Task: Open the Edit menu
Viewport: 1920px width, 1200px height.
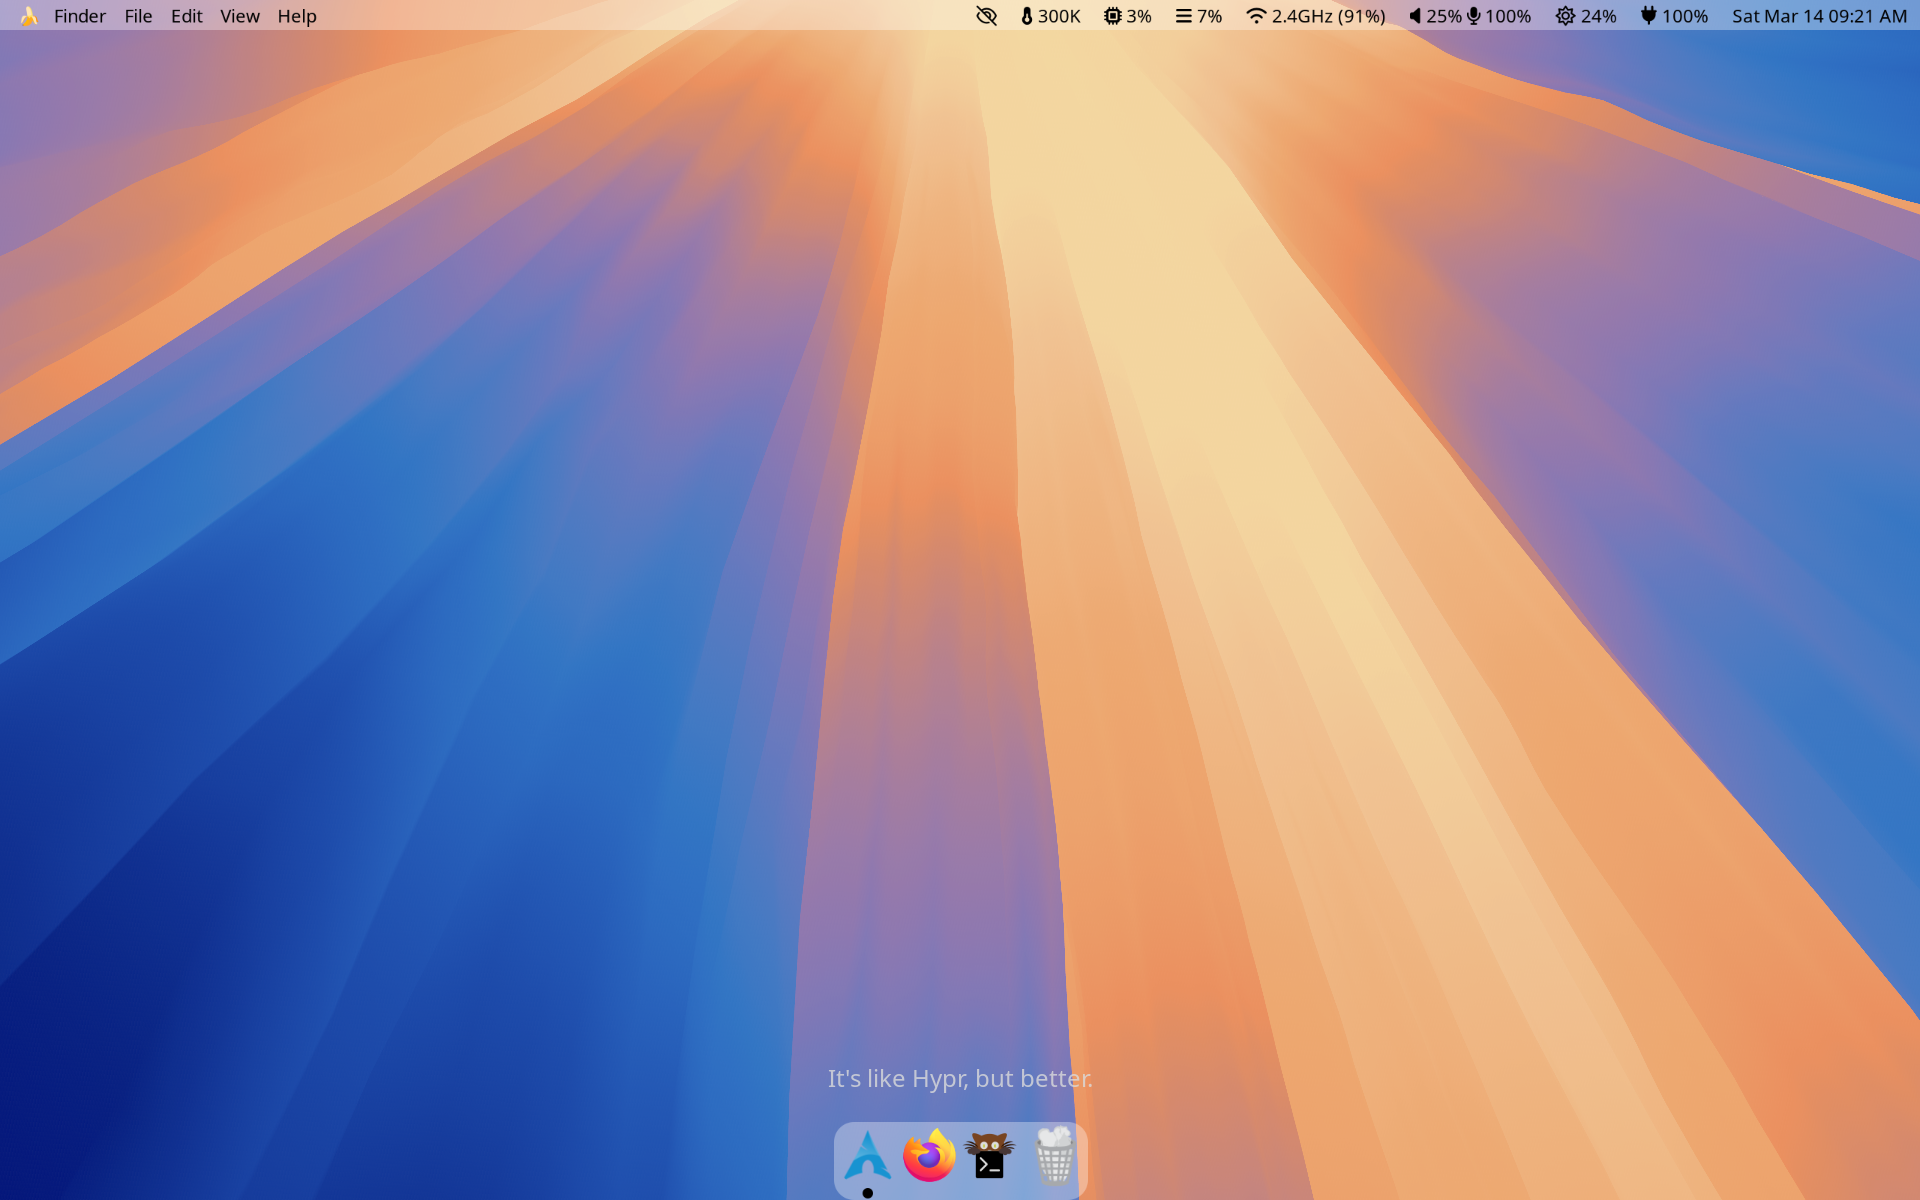Action: 186,16
